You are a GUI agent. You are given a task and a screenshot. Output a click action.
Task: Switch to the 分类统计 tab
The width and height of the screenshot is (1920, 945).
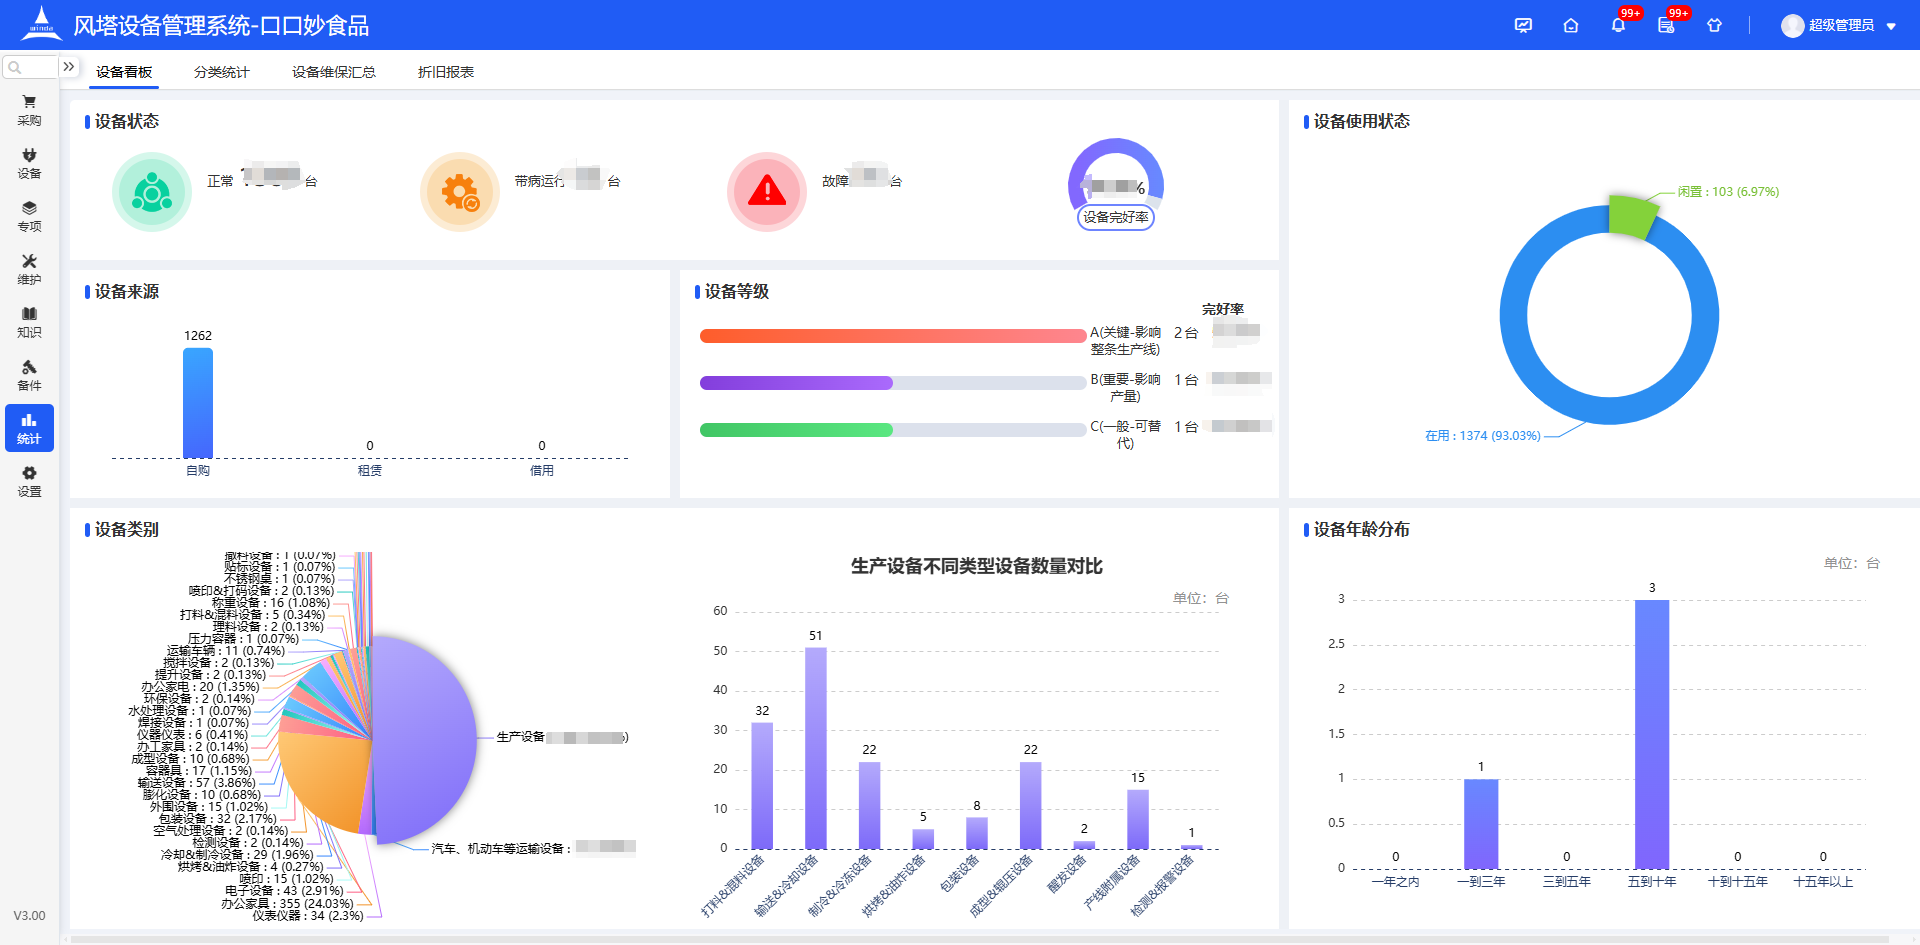coord(221,72)
